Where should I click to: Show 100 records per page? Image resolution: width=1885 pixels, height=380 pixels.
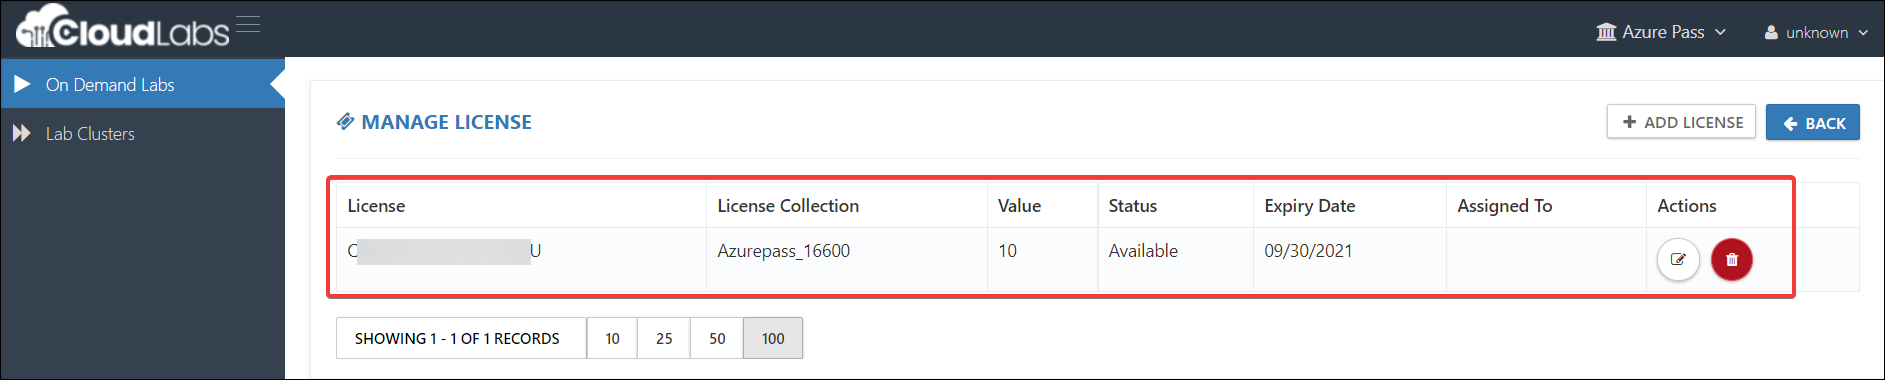(x=773, y=338)
